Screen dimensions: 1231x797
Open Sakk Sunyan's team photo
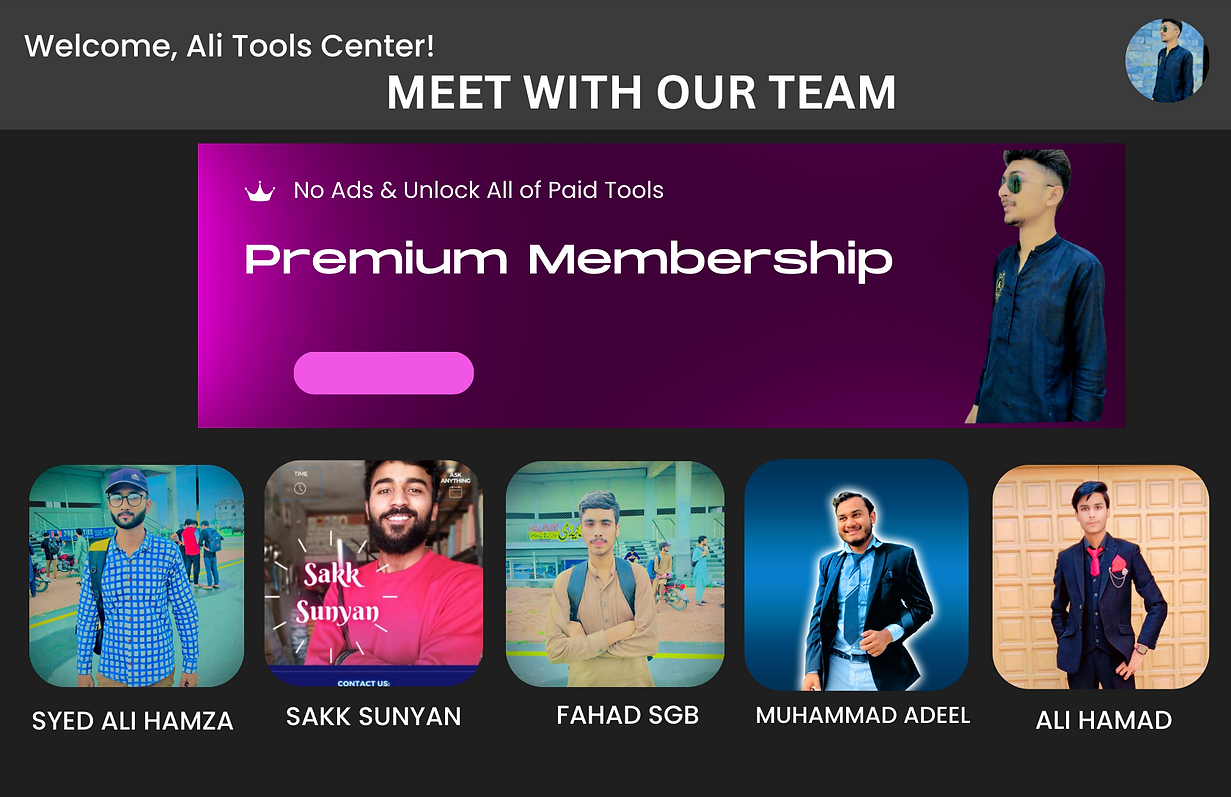373,573
